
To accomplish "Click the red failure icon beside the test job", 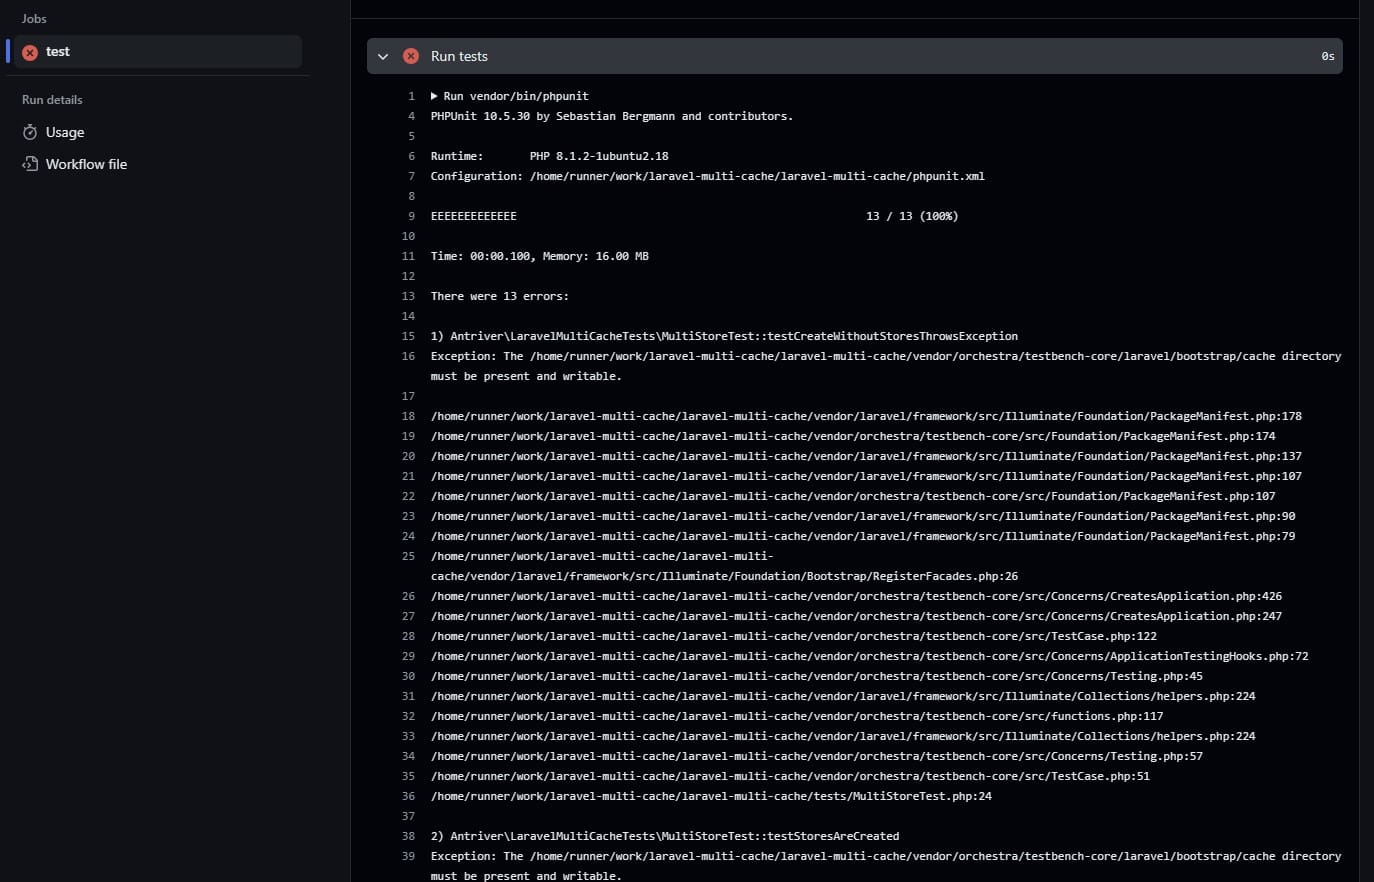I will [31, 51].
